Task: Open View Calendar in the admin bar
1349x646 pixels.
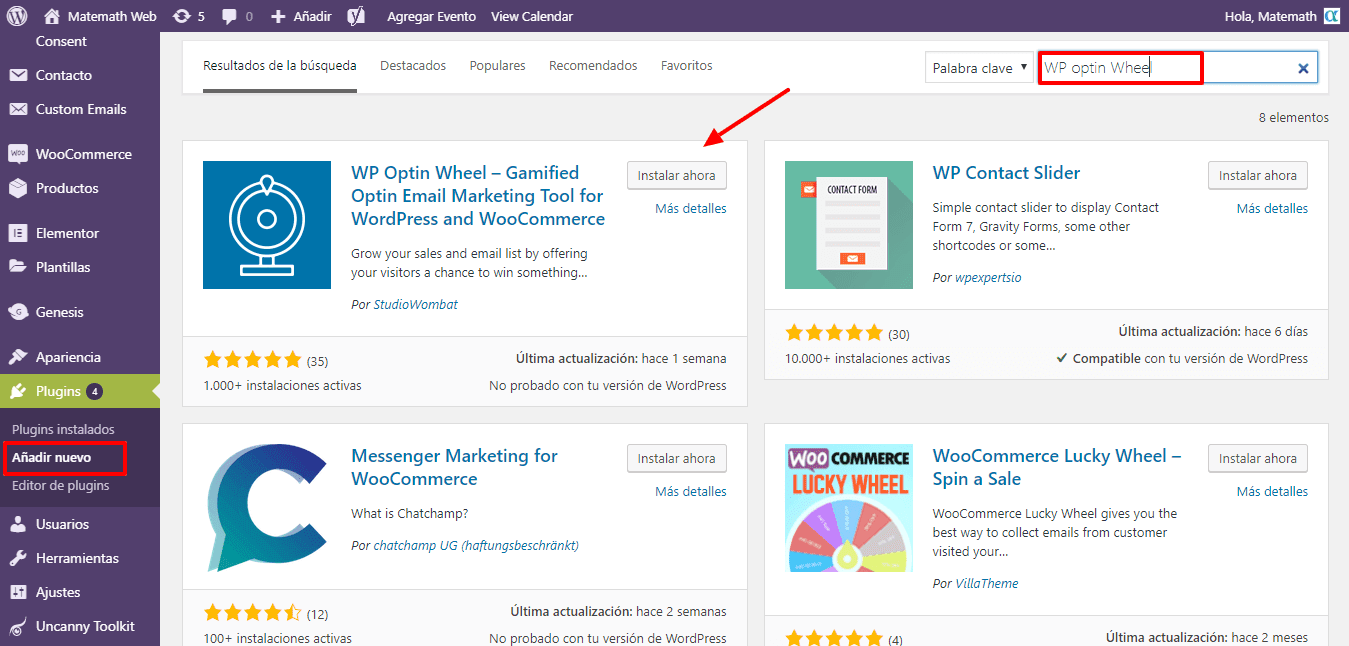Action: click(532, 16)
